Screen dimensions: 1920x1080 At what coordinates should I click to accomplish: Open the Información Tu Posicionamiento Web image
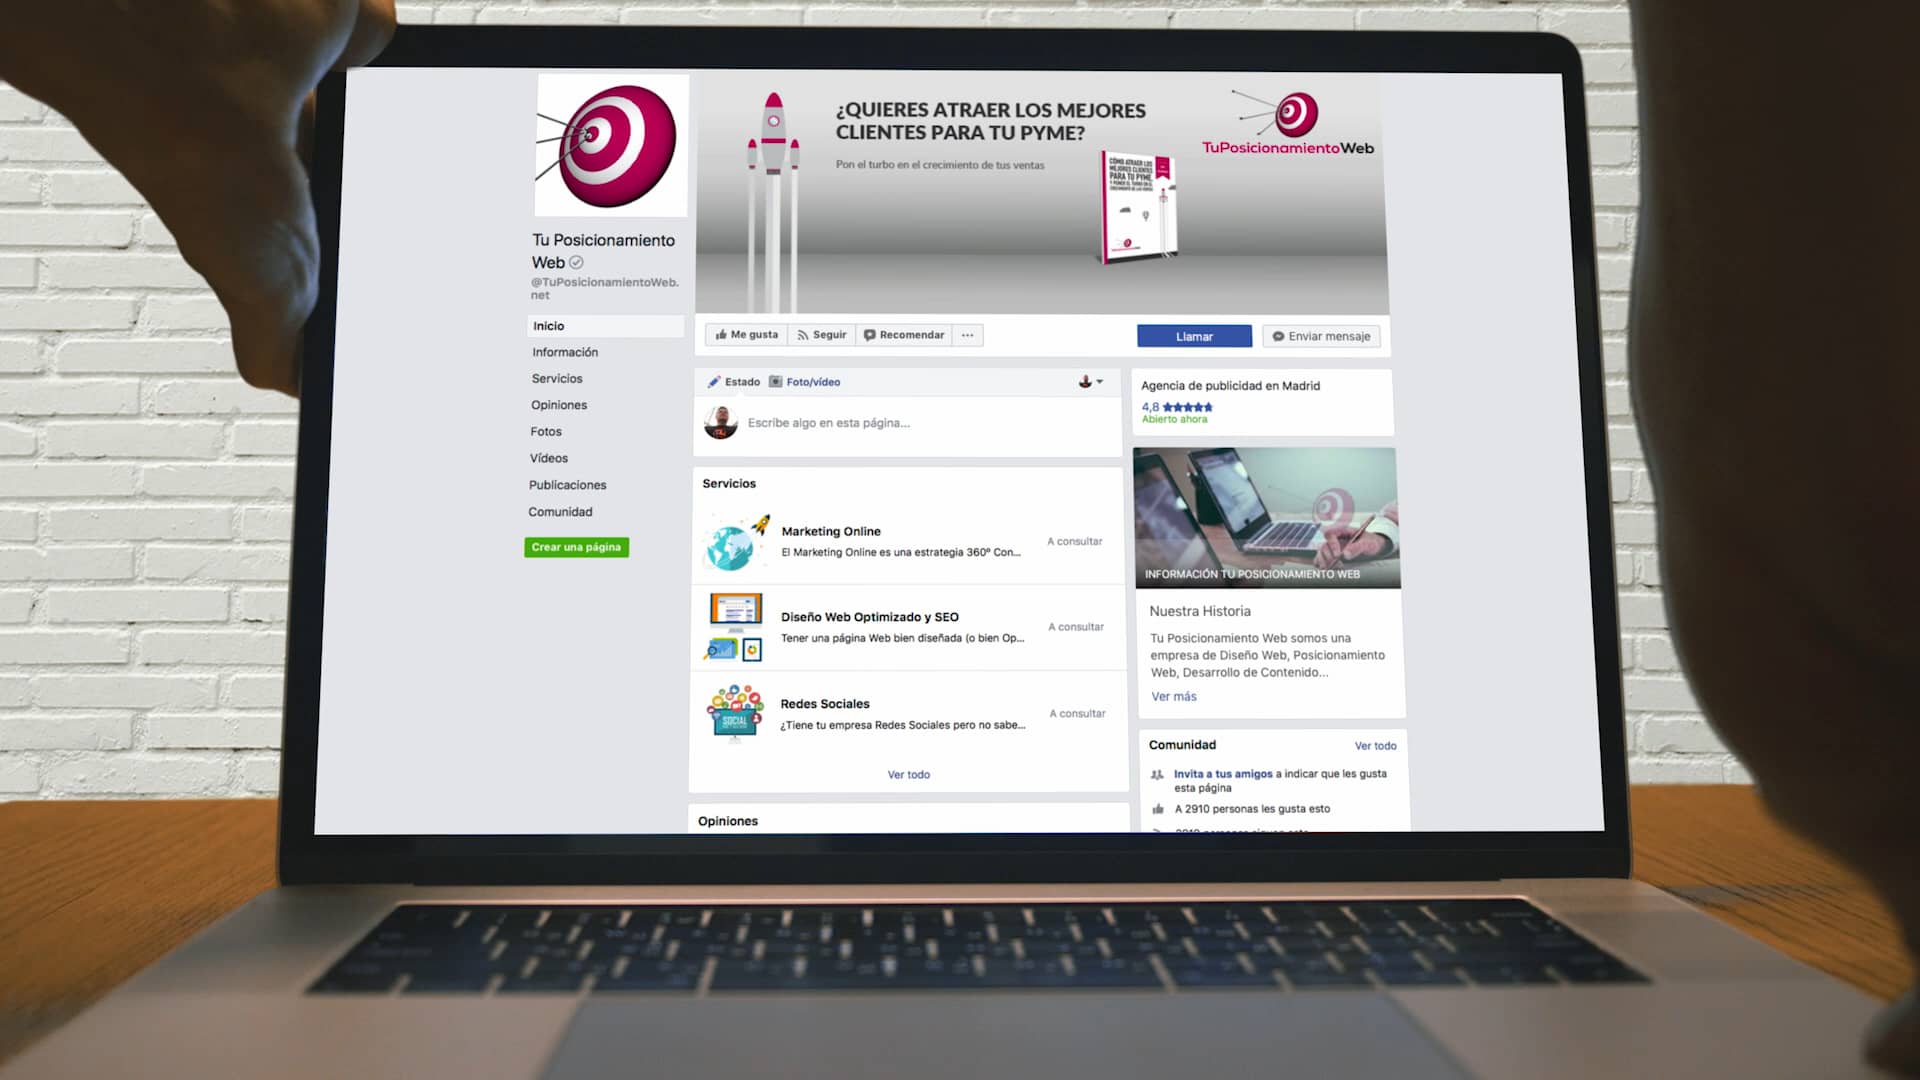coord(1266,518)
